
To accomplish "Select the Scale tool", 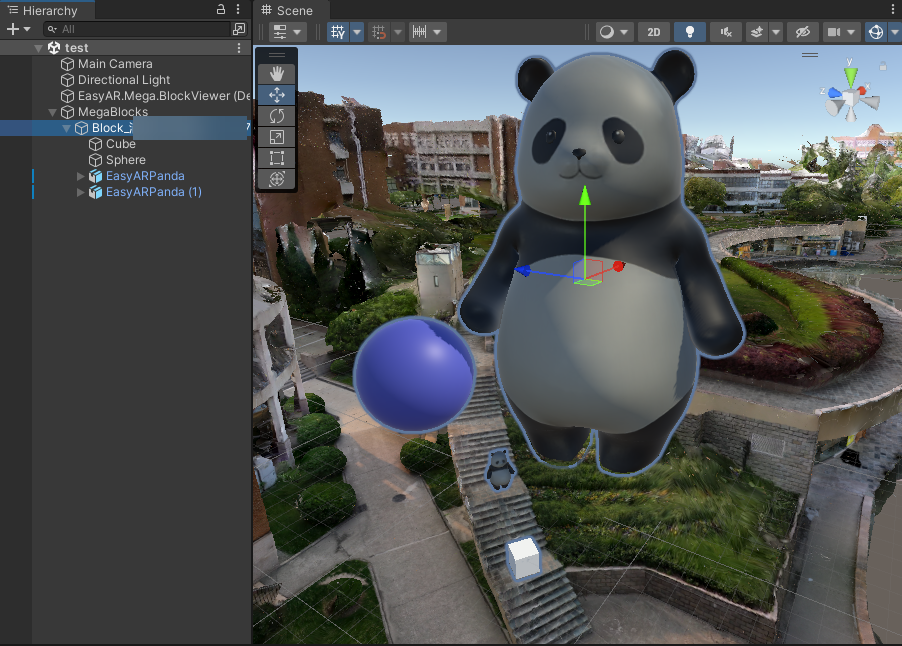I will 277,137.
